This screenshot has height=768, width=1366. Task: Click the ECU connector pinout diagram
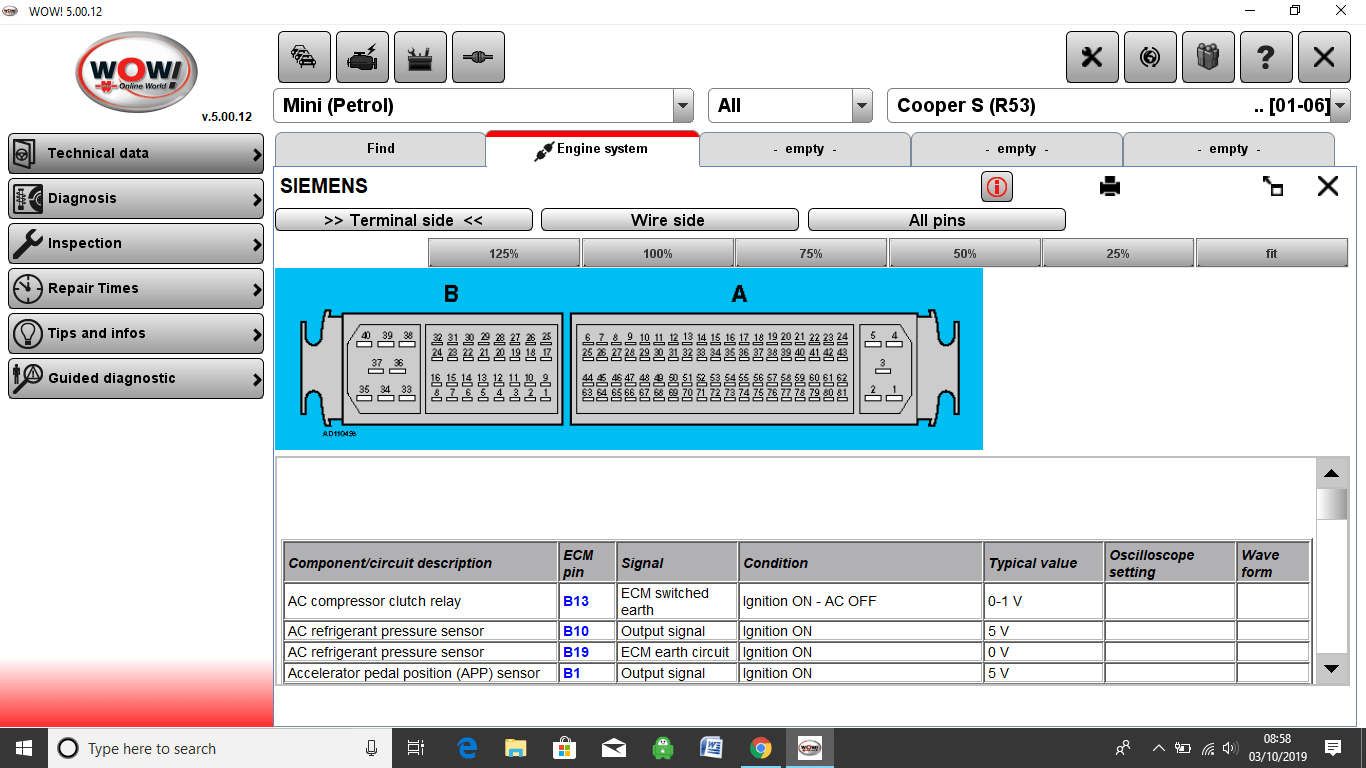pyautogui.click(x=629, y=359)
